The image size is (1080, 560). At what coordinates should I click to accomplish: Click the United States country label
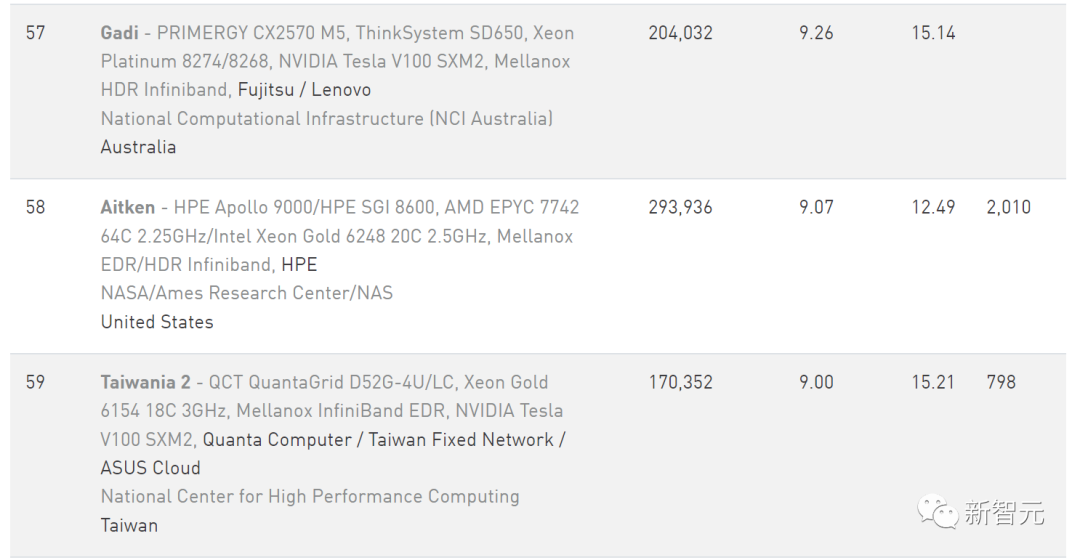pyautogui.click(x=157, y=322)
